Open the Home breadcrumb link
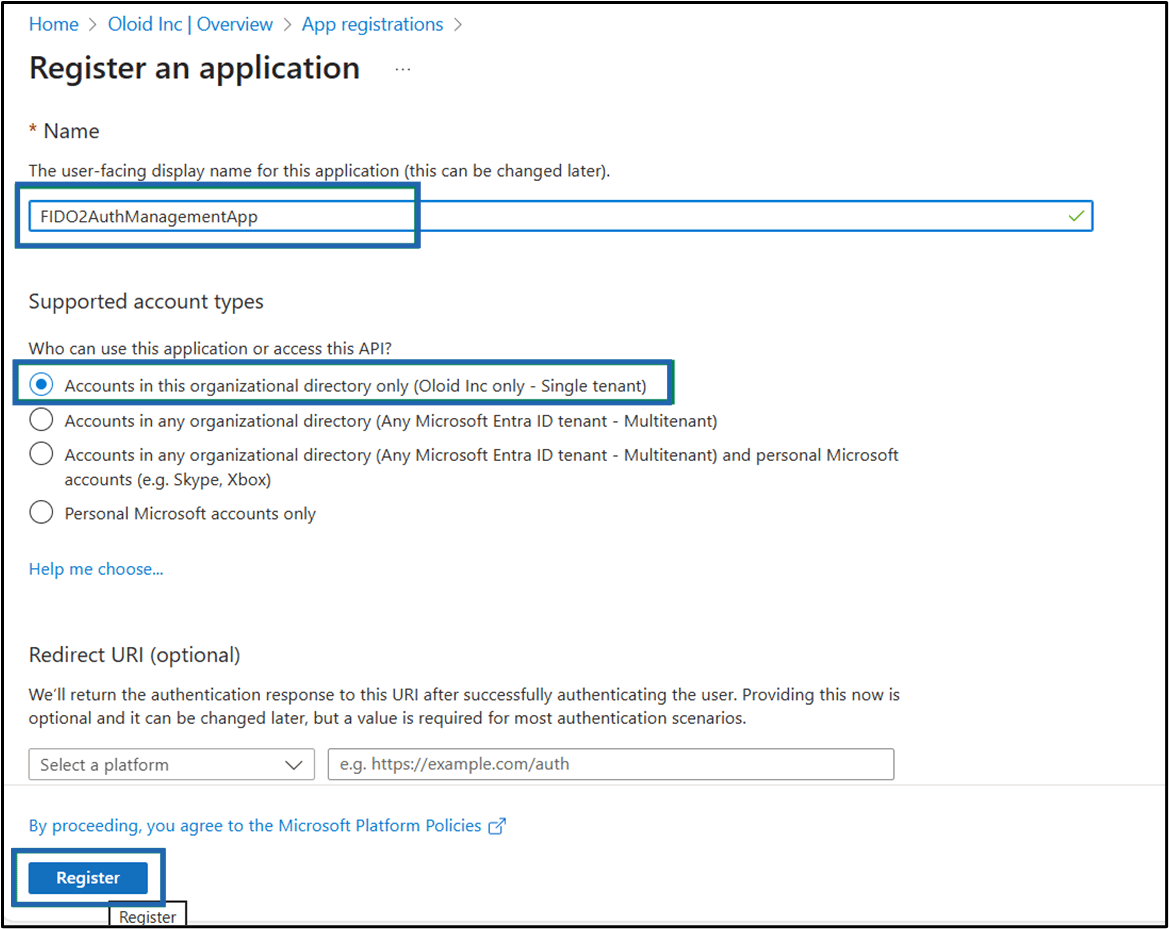 [x=54, y=25]
